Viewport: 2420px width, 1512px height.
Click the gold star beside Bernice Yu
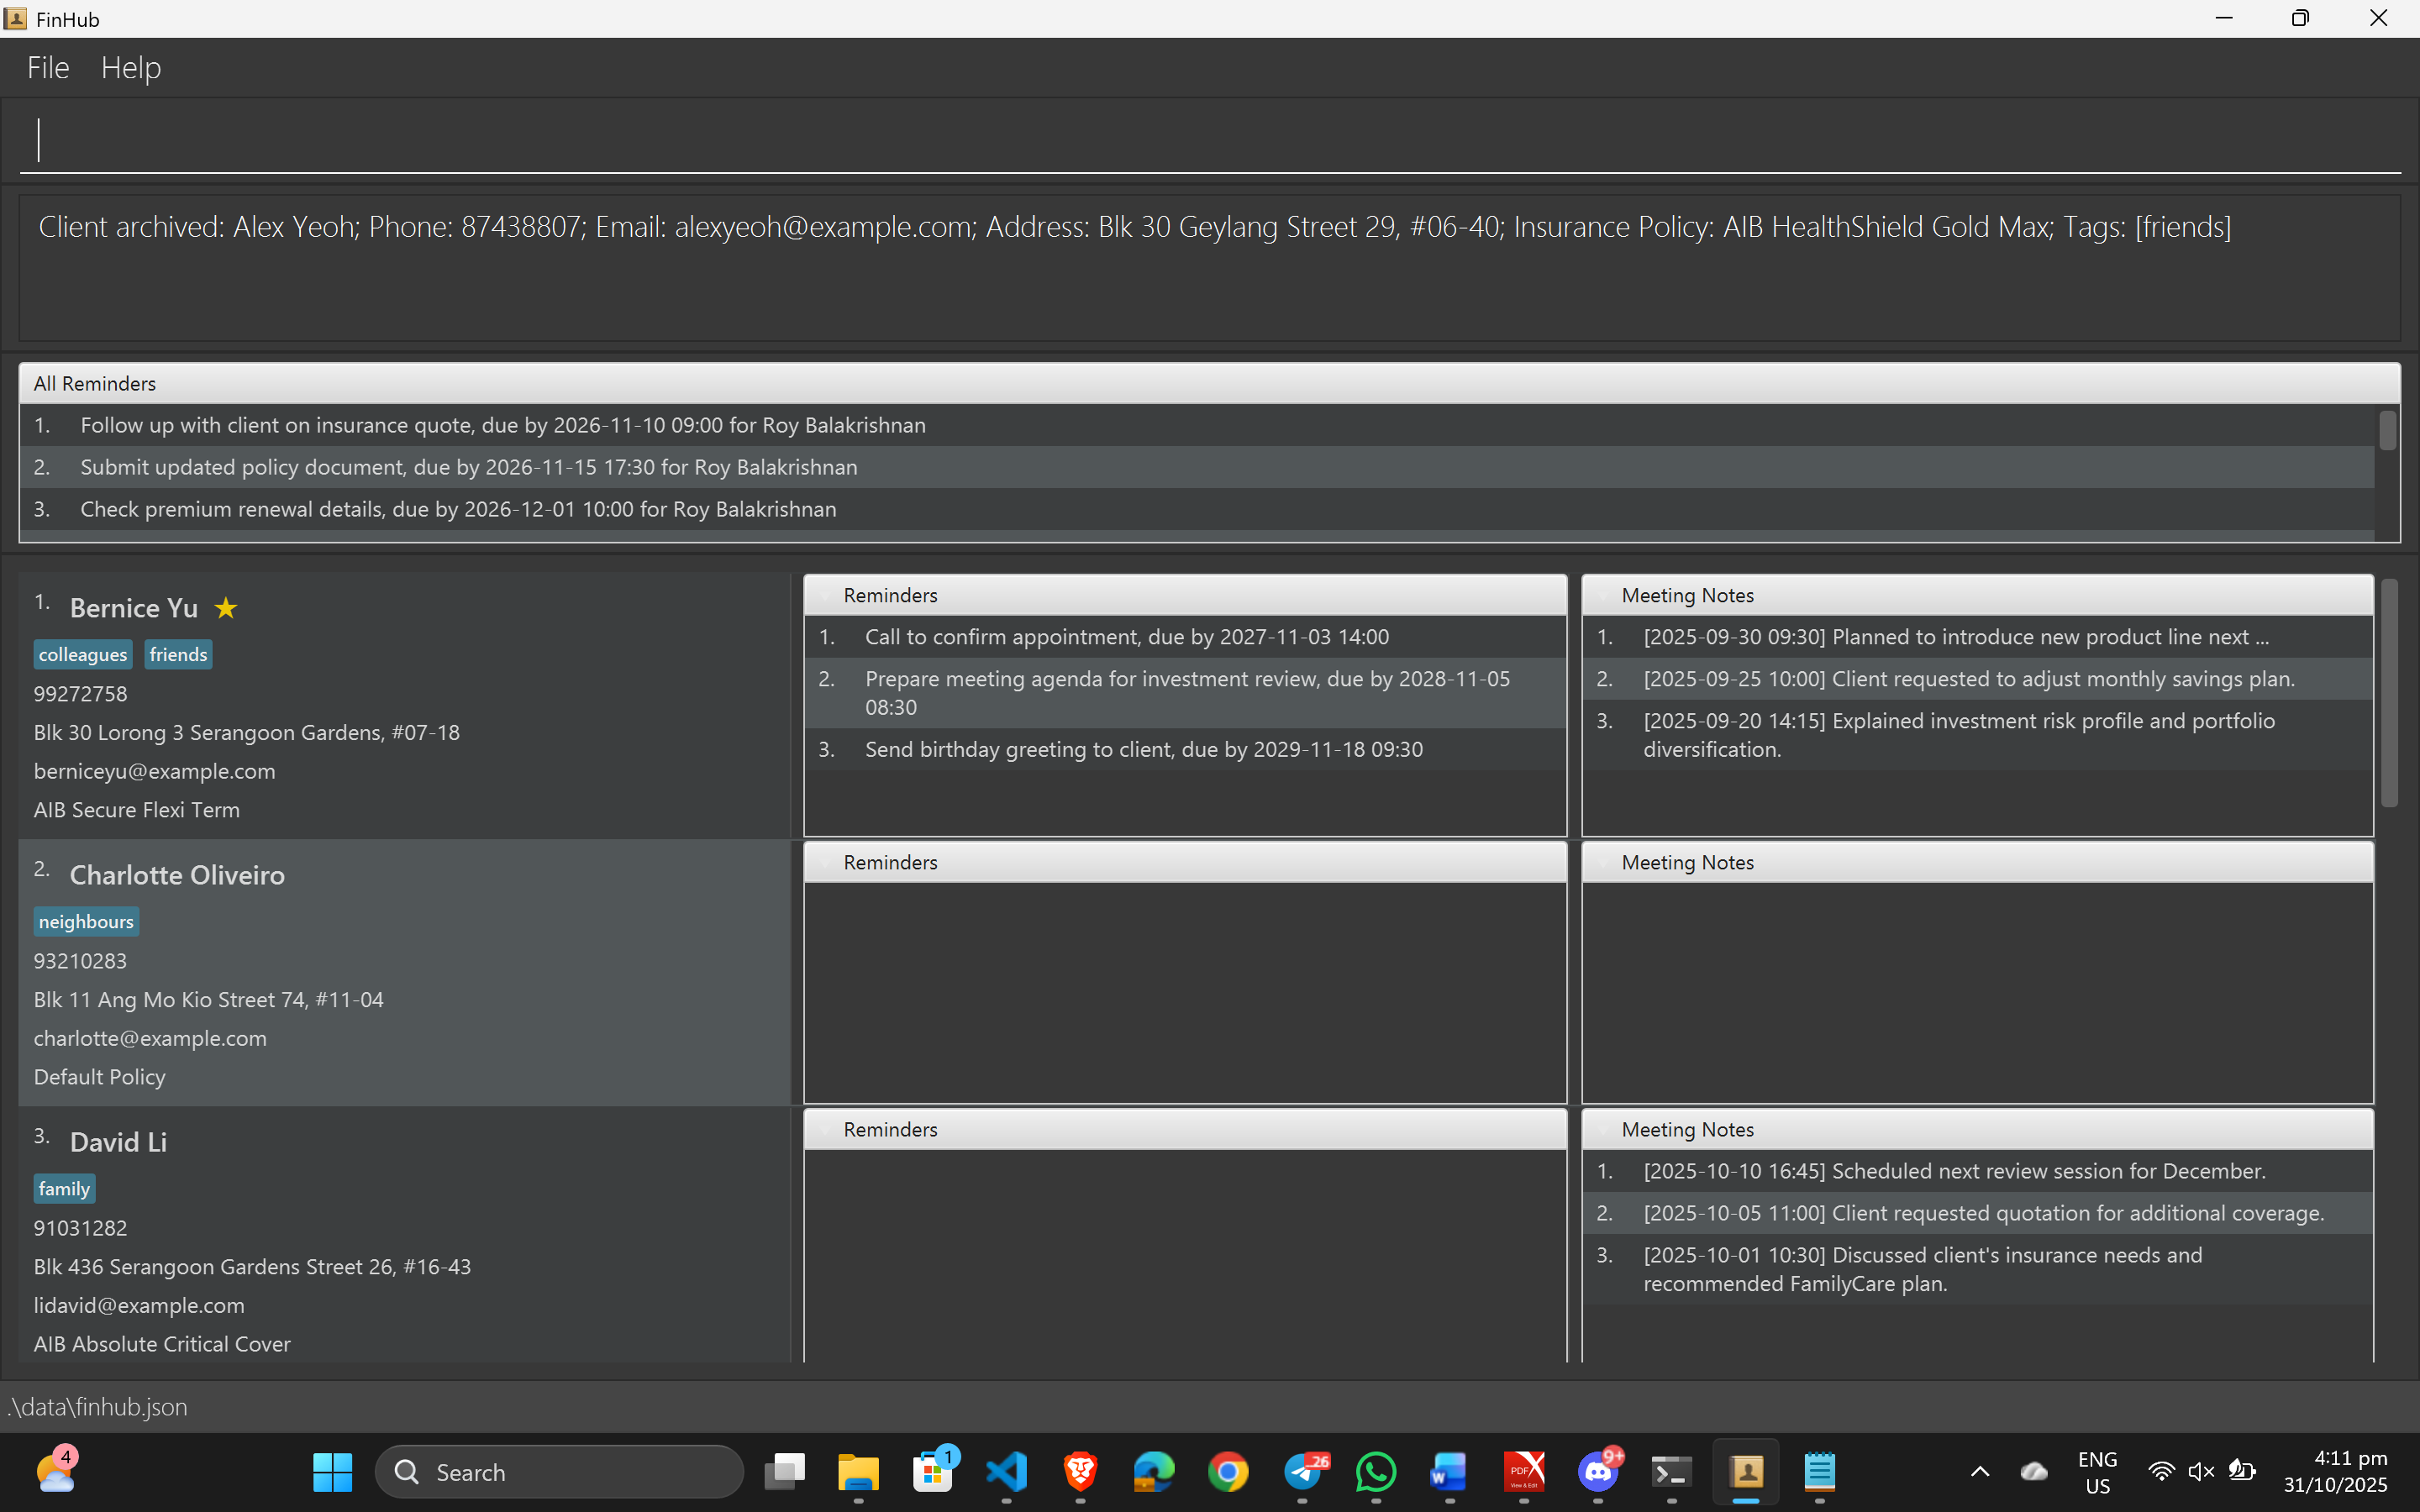226,608
